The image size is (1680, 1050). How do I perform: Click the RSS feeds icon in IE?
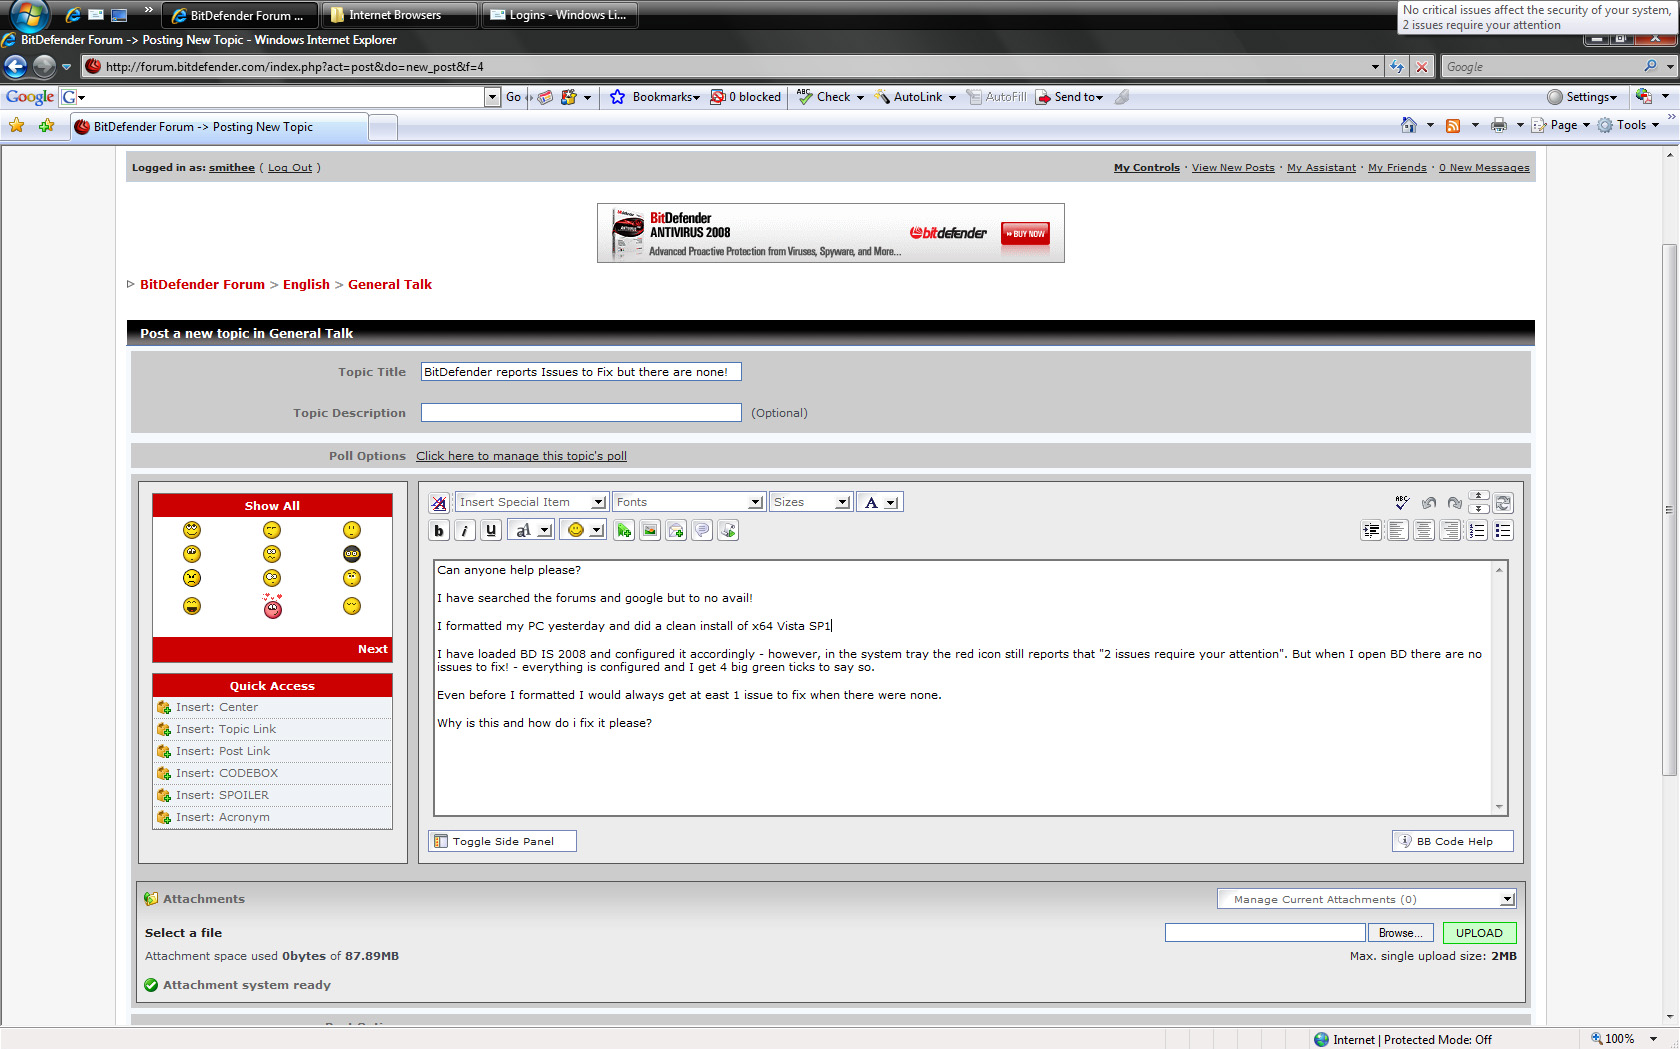pos(1453,125)
